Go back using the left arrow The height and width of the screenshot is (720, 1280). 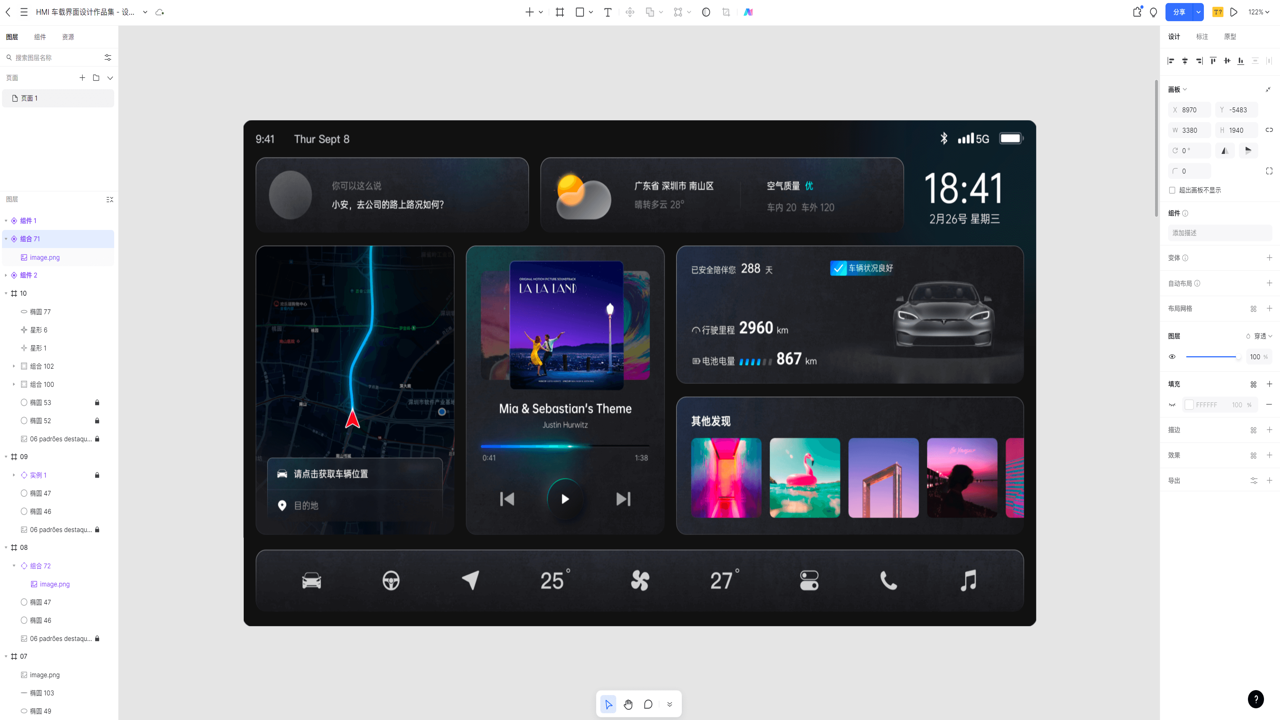click(x=8, y=12)
